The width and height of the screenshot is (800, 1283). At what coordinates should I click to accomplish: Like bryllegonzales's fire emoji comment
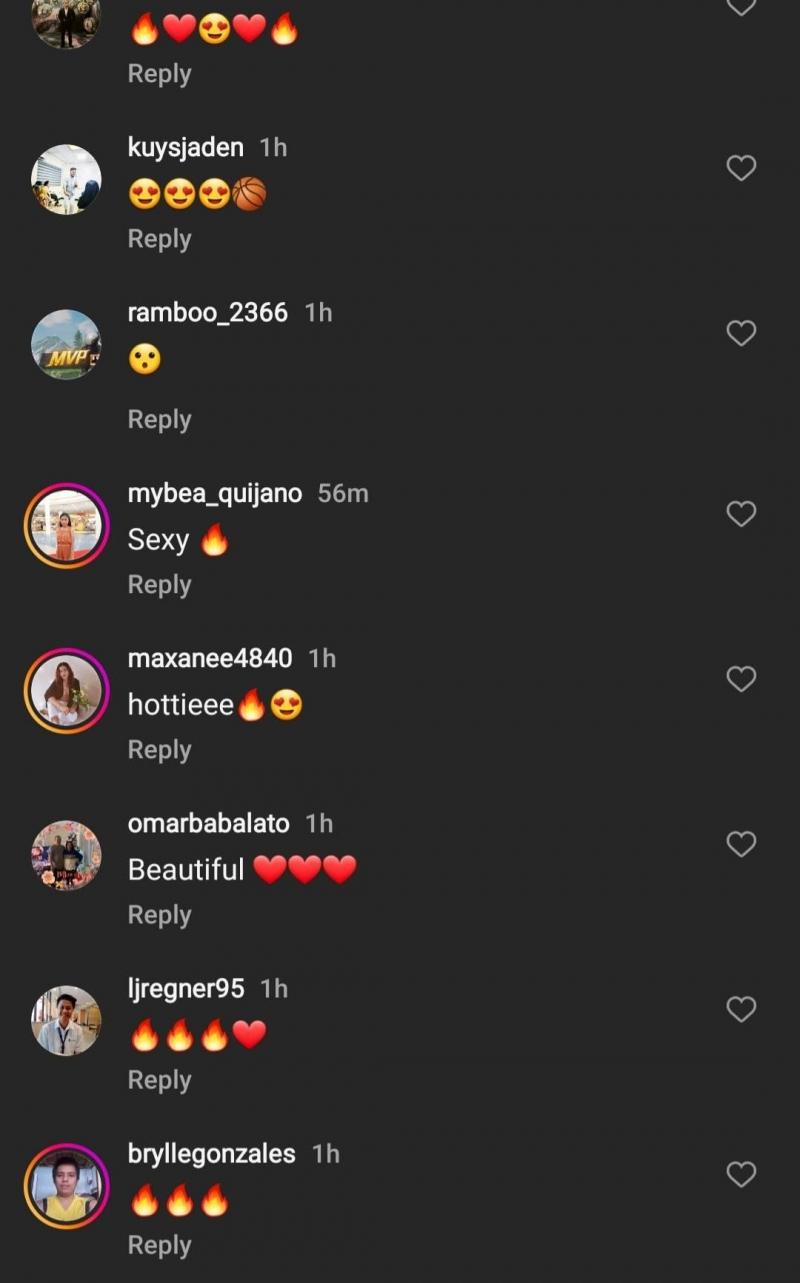point(741,1174)
